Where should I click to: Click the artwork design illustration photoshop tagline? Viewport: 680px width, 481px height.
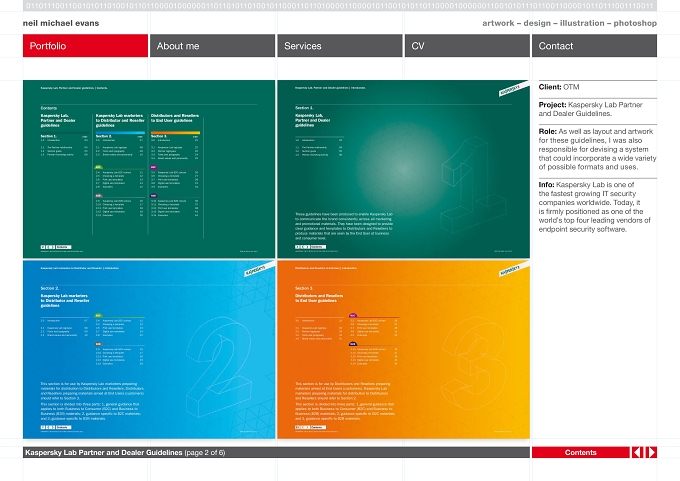pos(569,23)
